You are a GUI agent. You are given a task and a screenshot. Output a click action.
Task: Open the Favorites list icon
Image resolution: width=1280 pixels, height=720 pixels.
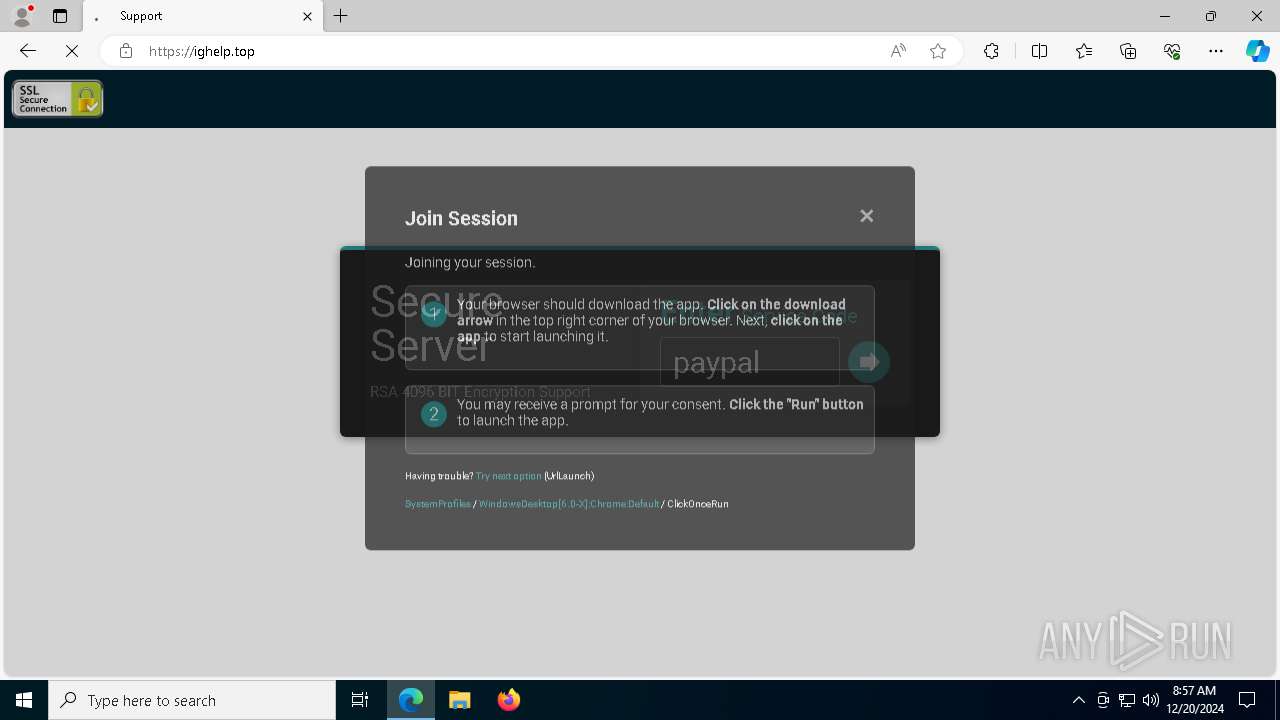[1084, 51]
